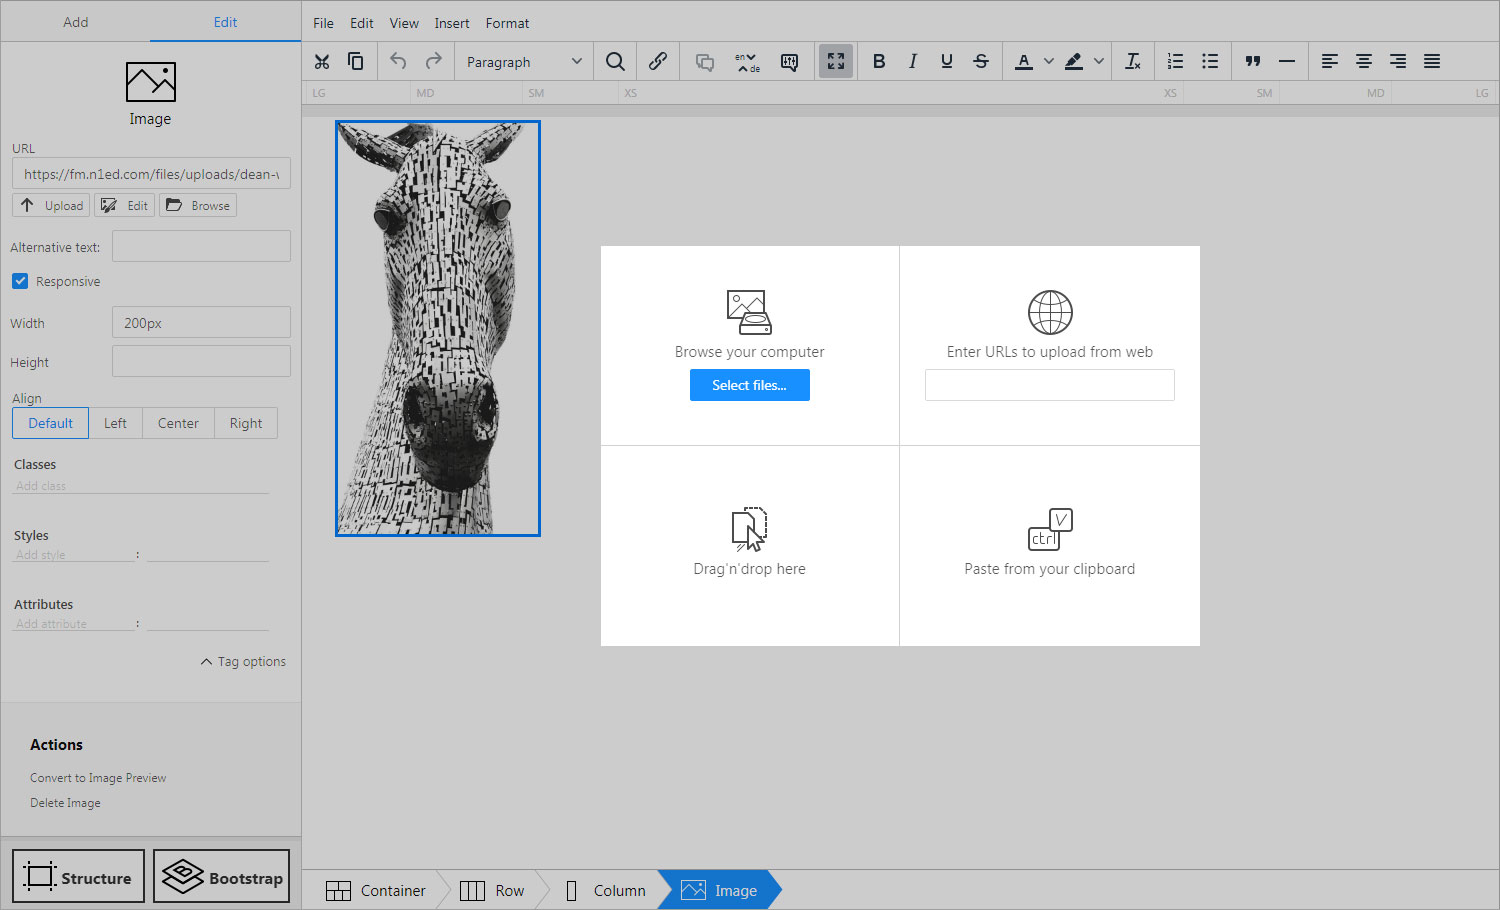Click the Cut scissors icon
The height and width of the screenshot is (910, 1500).
point(322,62)
